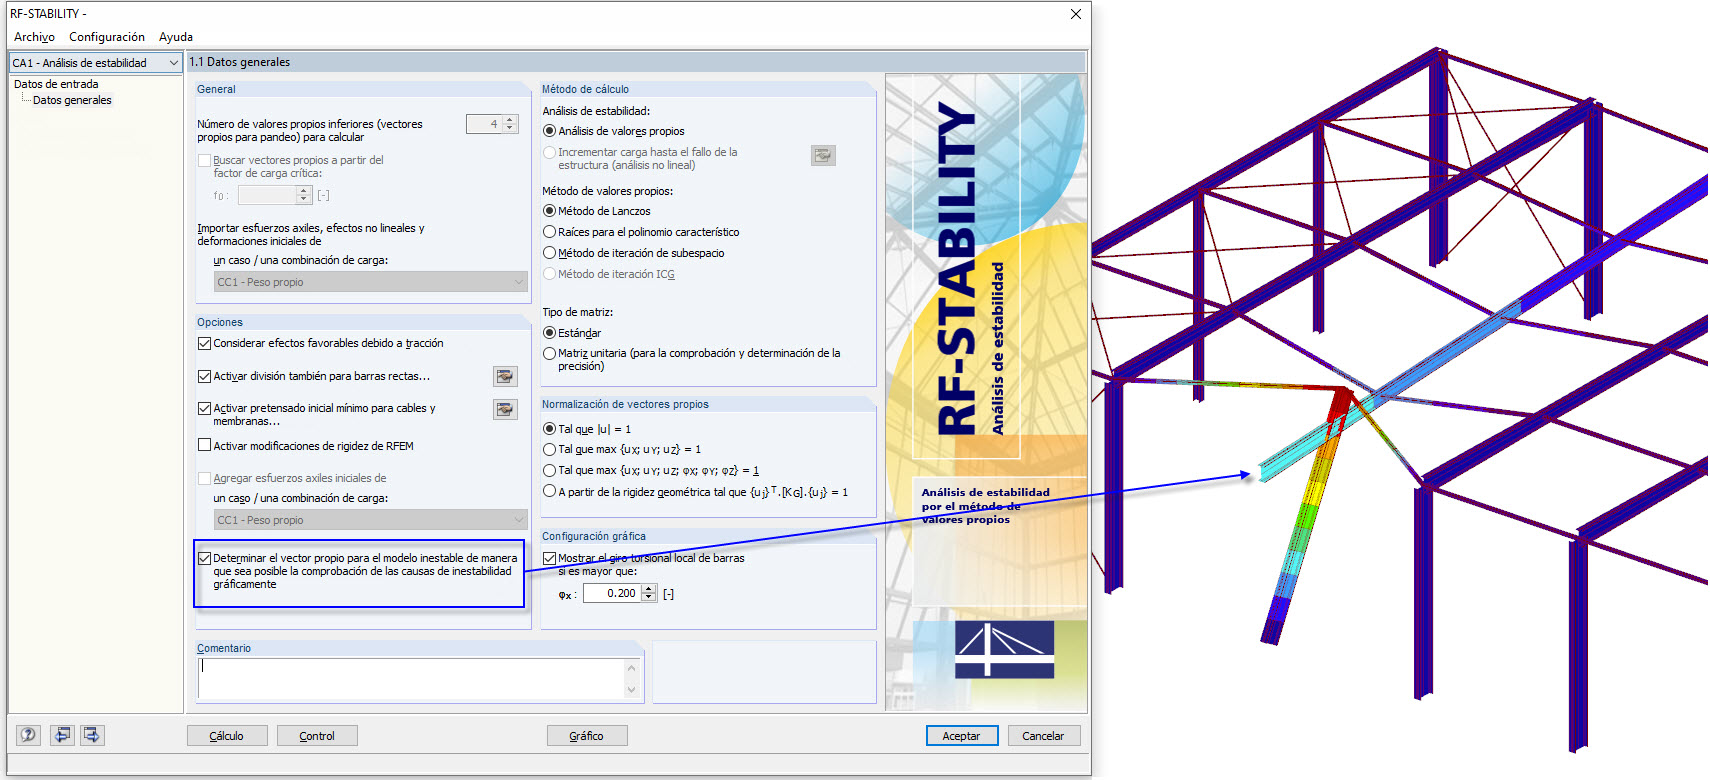
Task: Go to previous table via left arrow icon
Action: point(62,735)
